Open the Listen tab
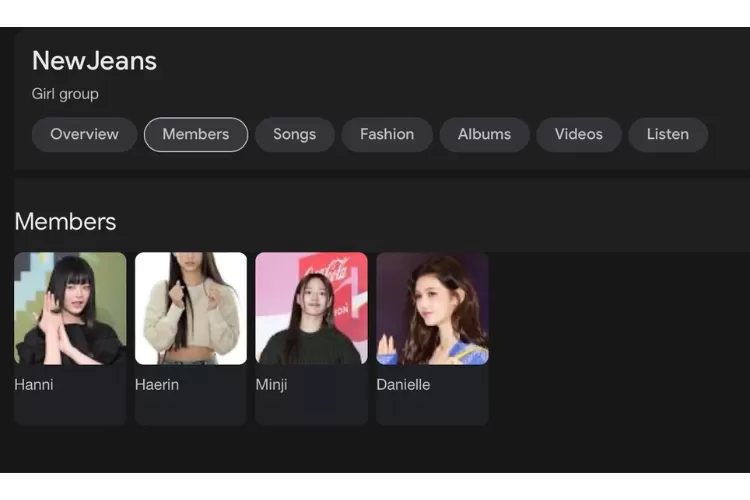 pyautogui.click(x=668, y=134)
